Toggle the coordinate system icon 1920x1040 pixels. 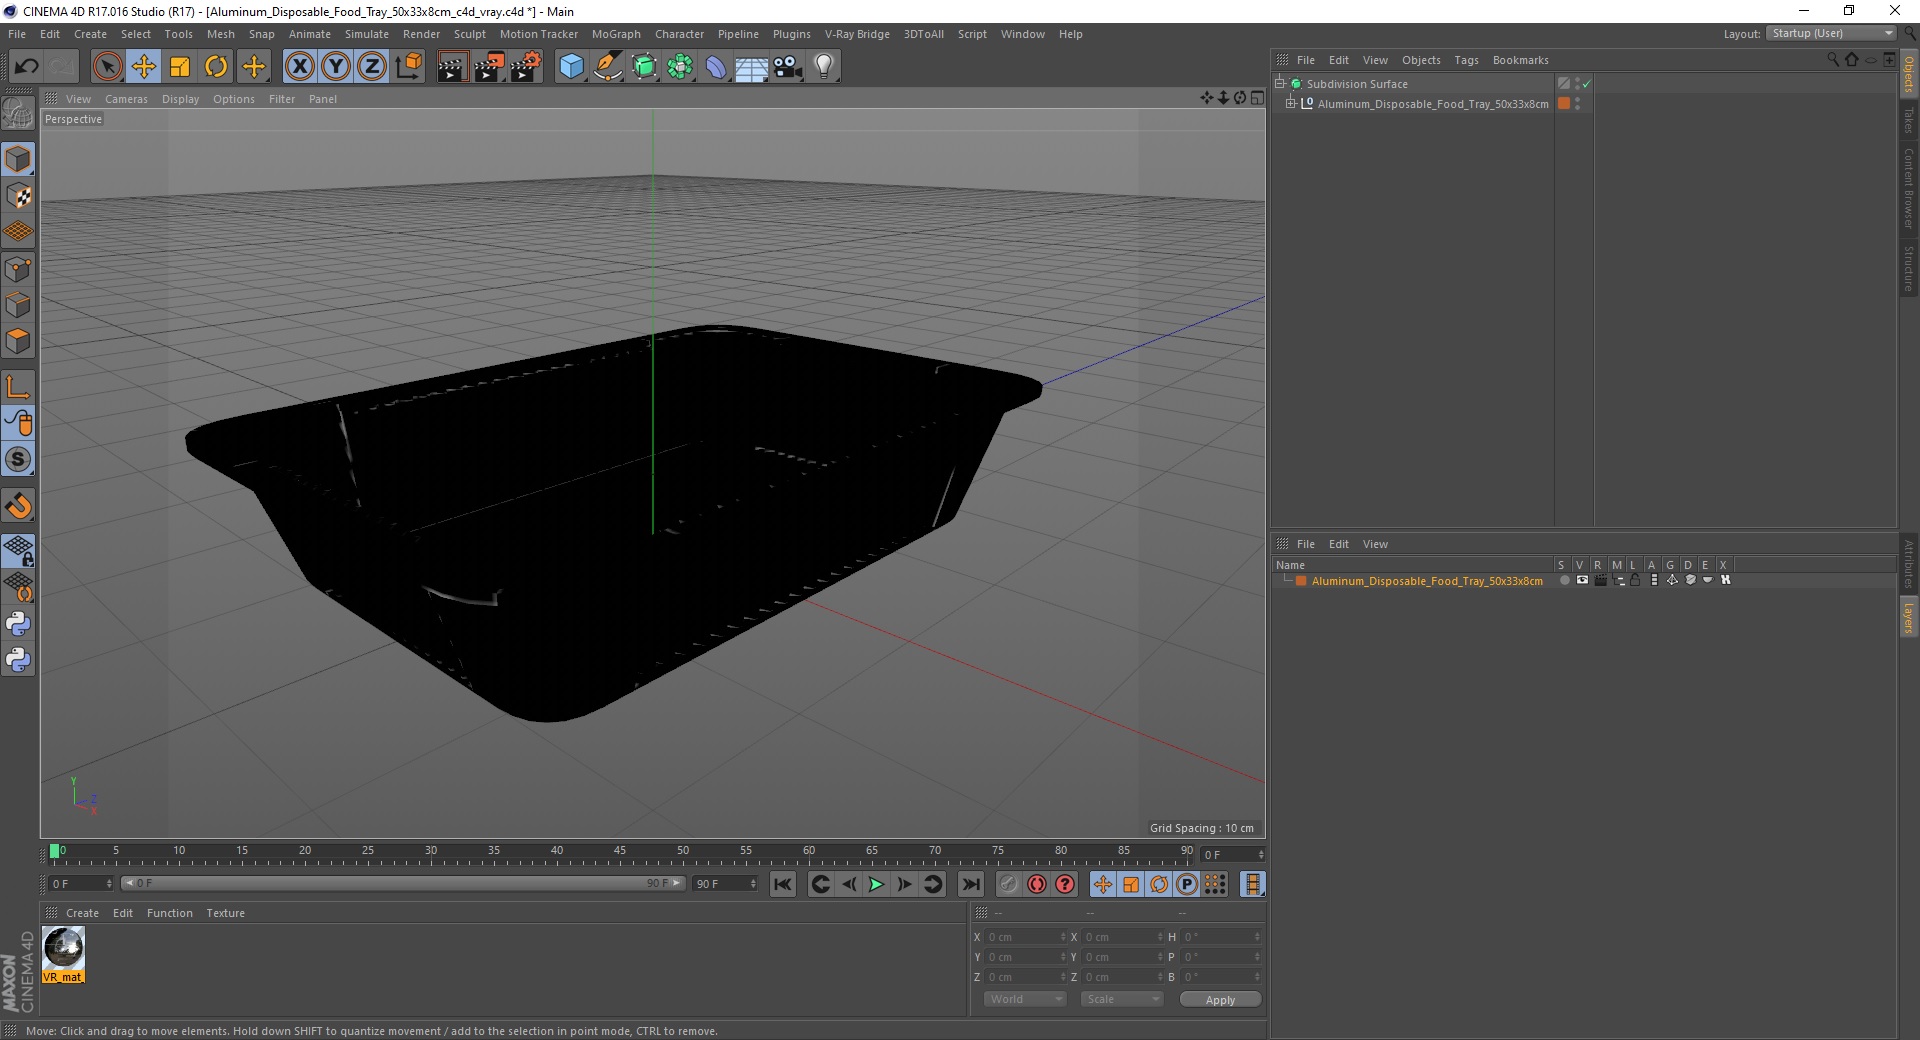408,67
